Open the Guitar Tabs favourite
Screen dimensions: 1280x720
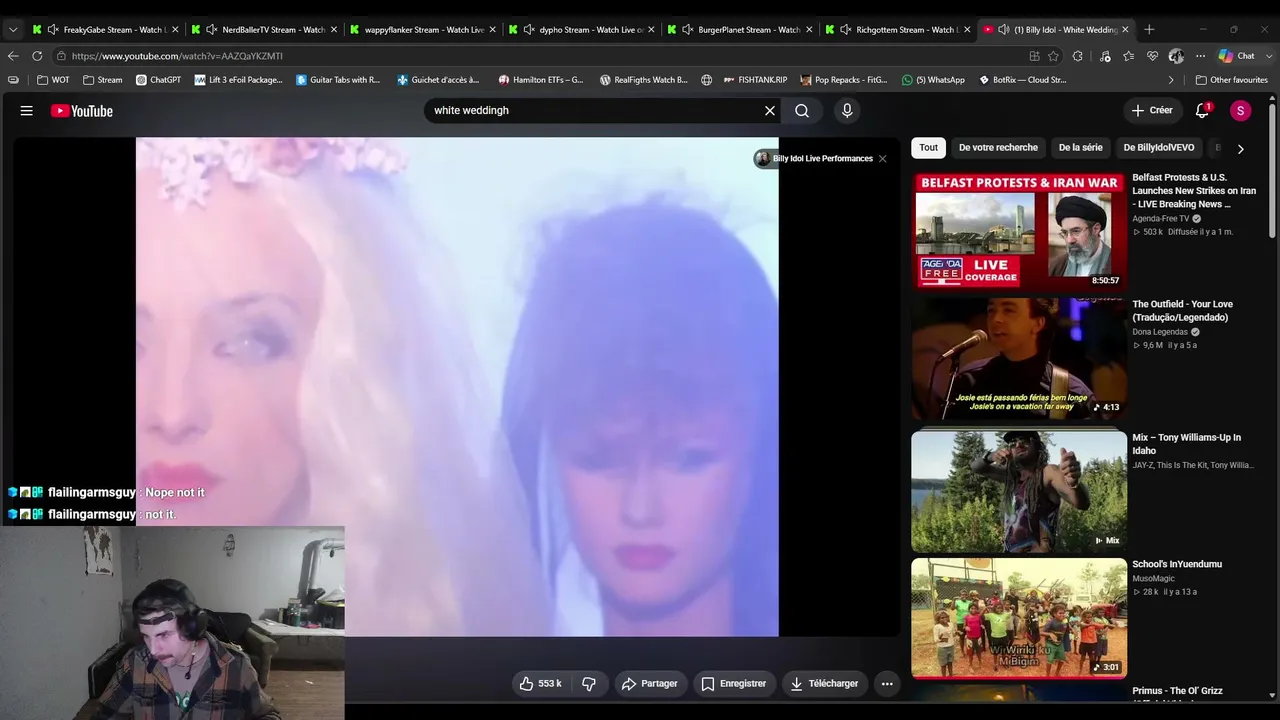(x=338, y=80)
